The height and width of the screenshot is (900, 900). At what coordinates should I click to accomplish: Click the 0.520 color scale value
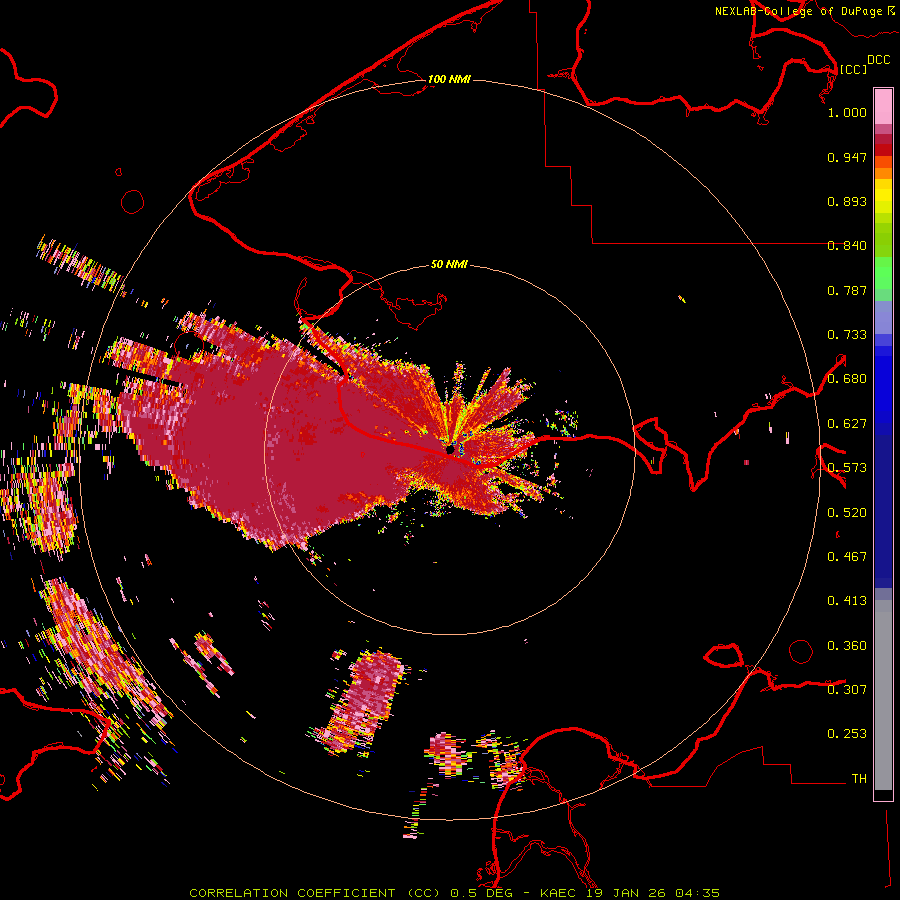(847, 513)
